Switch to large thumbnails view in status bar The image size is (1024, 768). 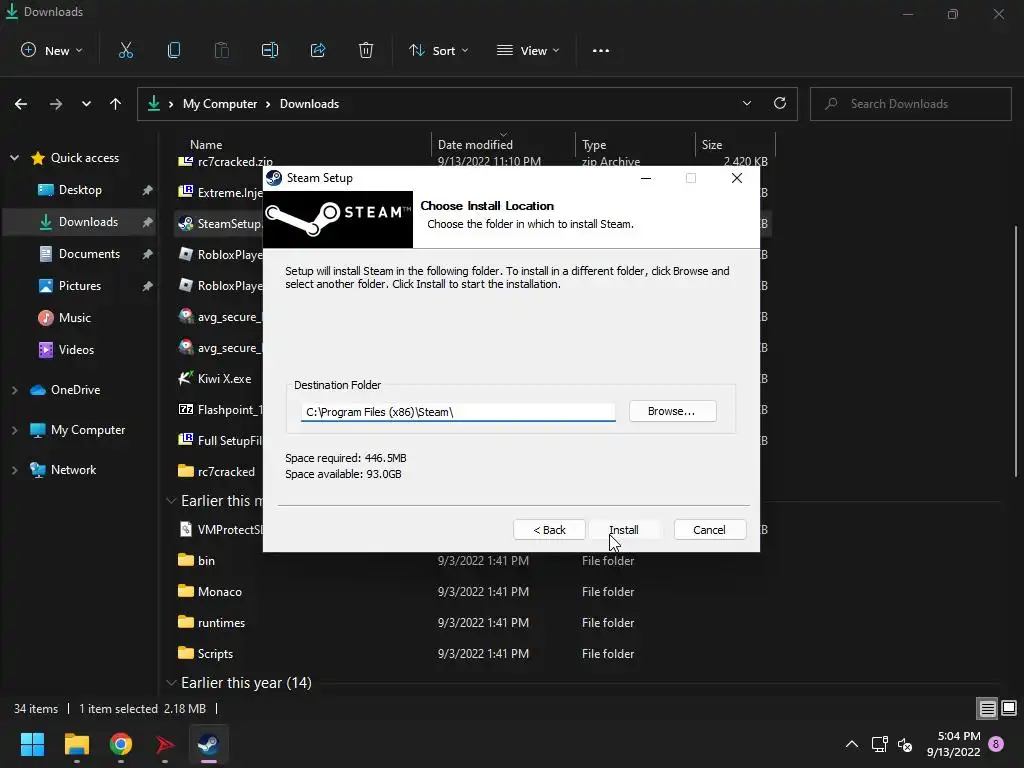[1009, 709]
